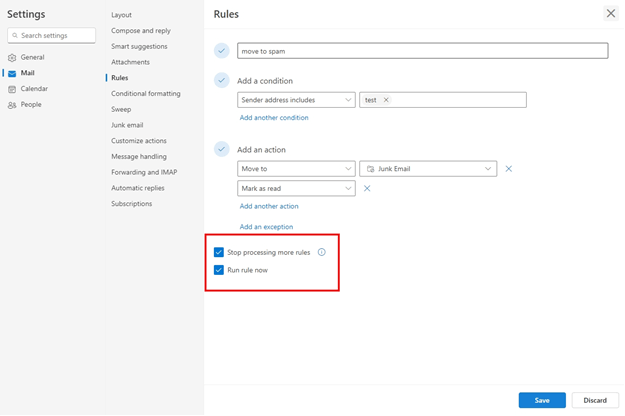Open Sweep settings

click(121, 109)
